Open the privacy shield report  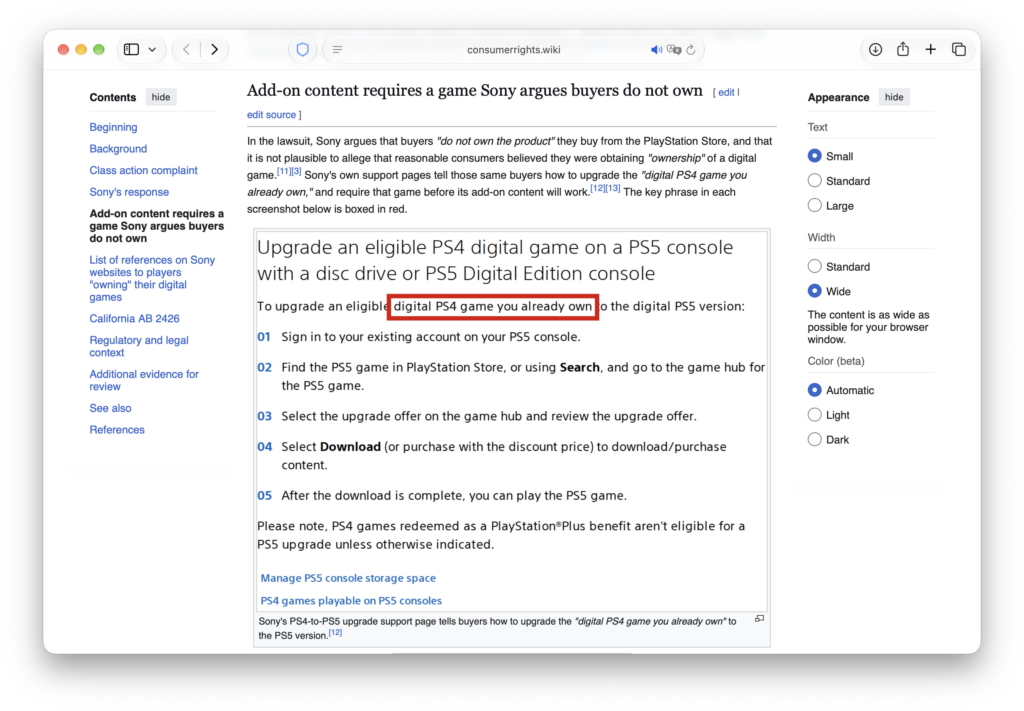click(302, 50)
